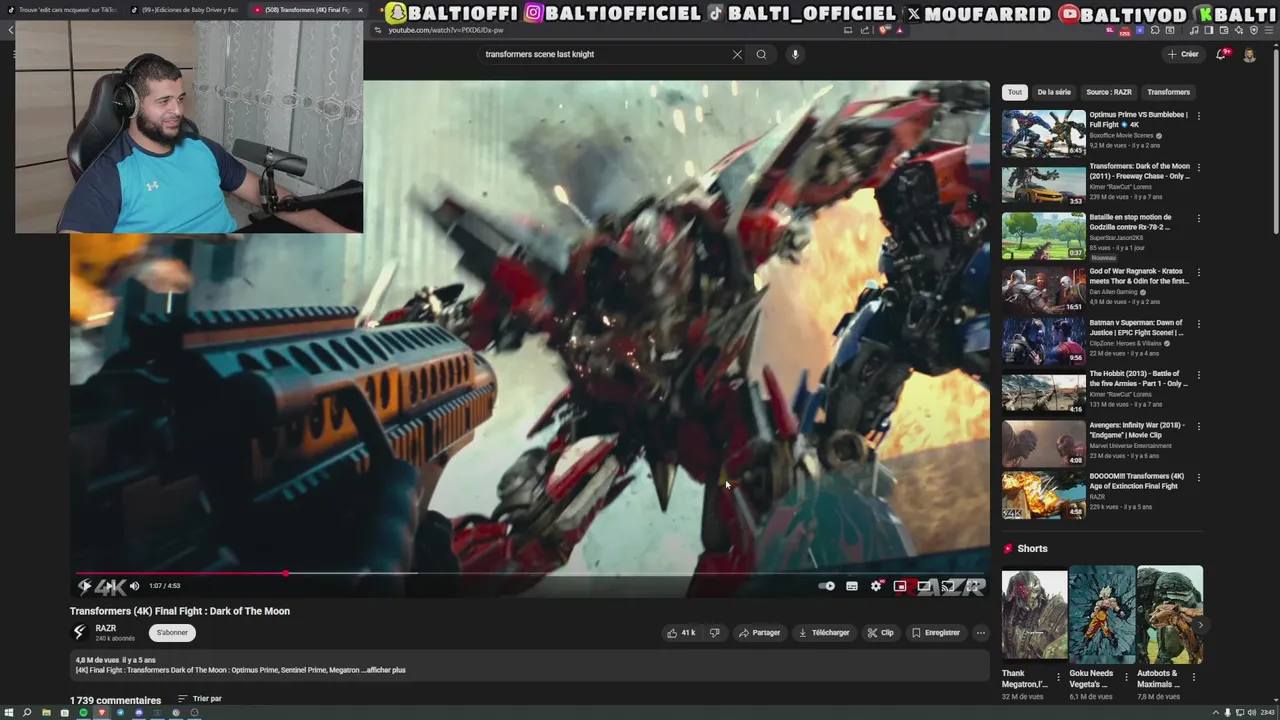
Task: Click the video progress bar
Action: tap(530, 573)
